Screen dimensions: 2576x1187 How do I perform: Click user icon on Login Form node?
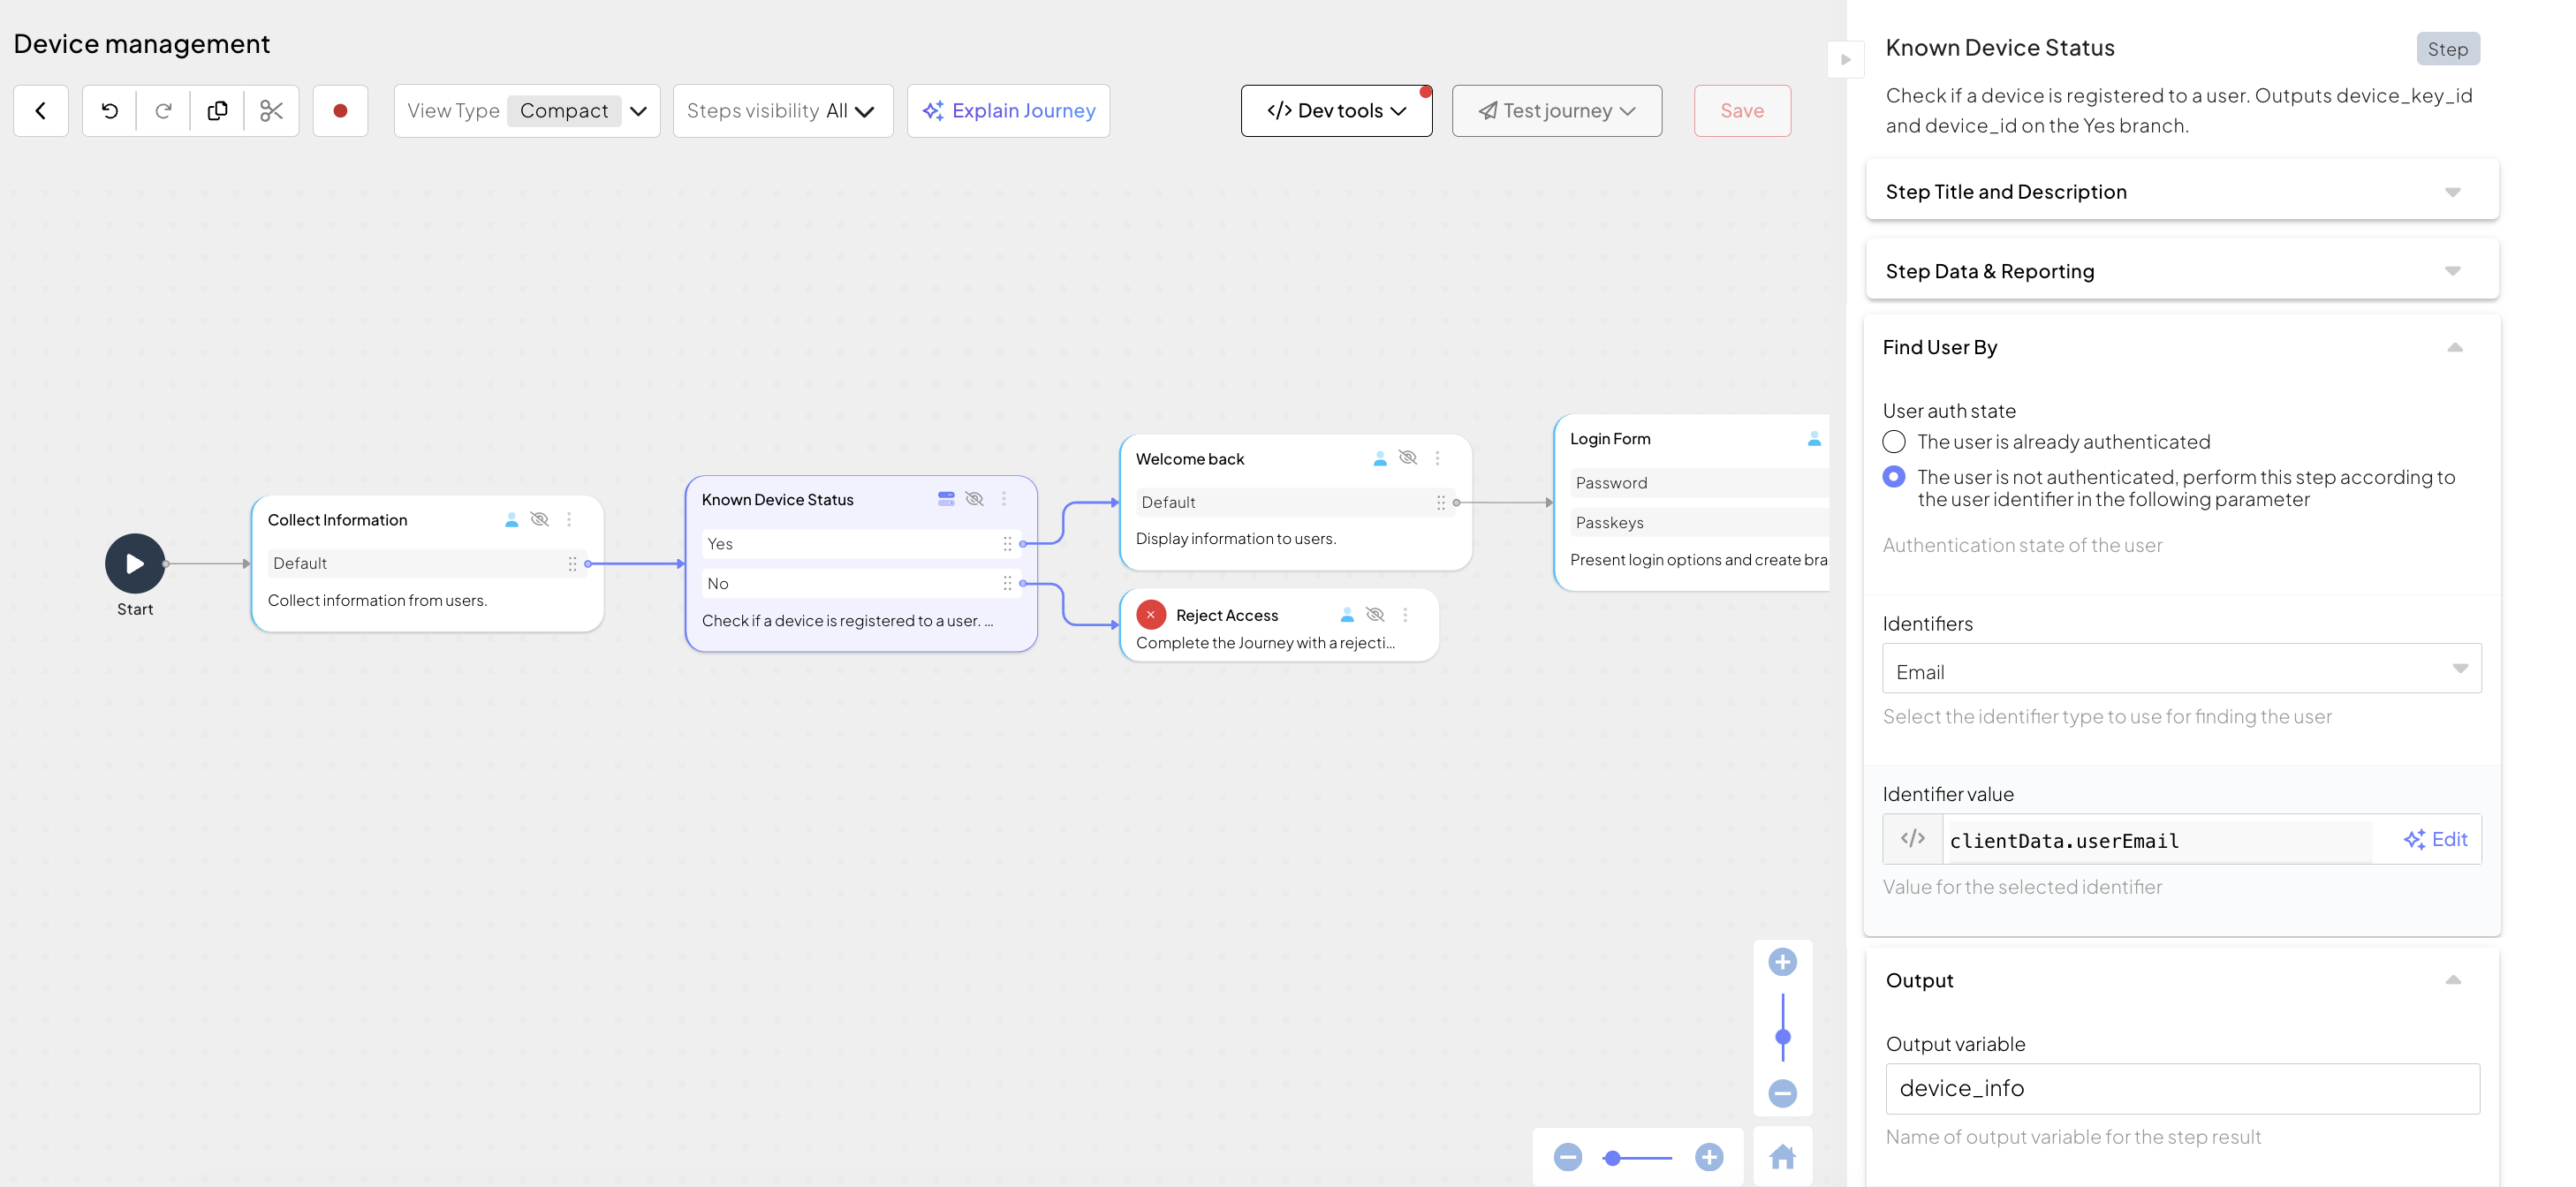pos(1814,438)
